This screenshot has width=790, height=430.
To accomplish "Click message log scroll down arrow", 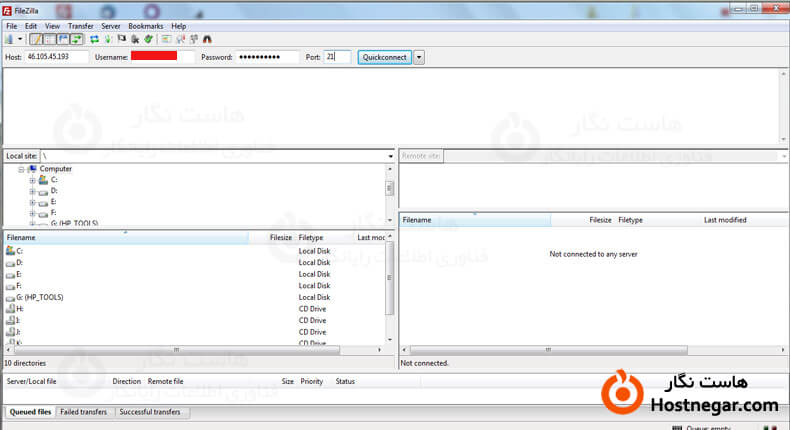I will click(x=783, y=140).
